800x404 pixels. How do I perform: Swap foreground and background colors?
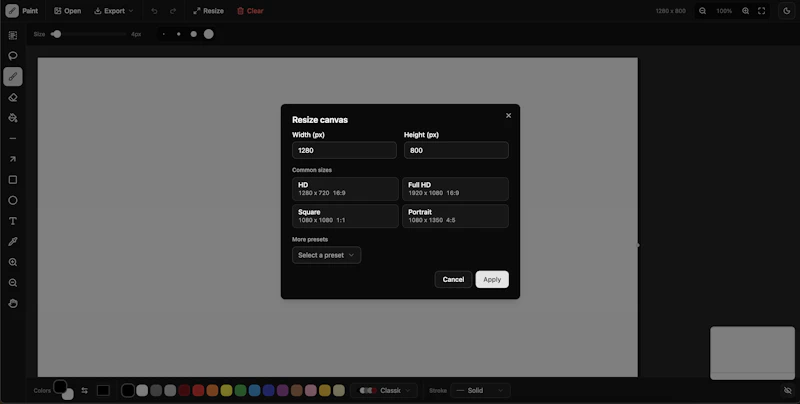click(85, 390)
